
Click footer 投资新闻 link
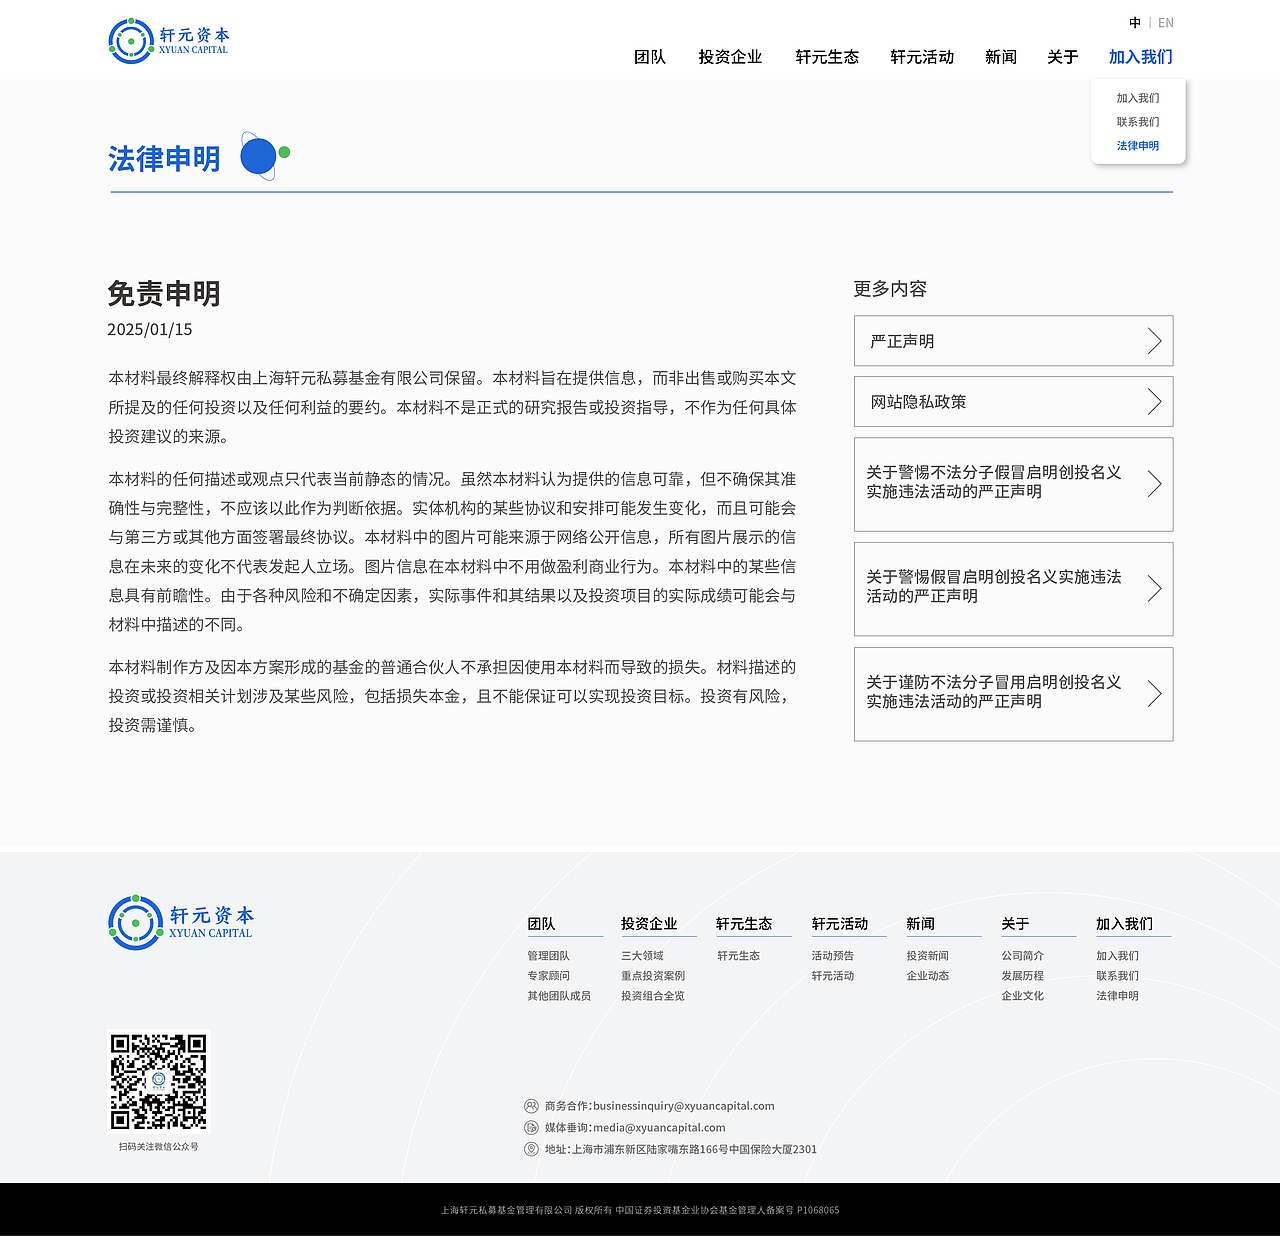pos(928,956)
